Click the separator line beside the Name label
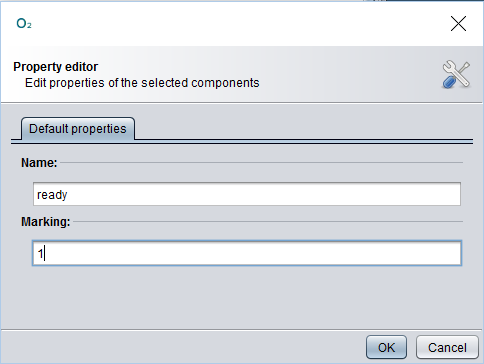484x364 pixels. [x=262, y=163]
